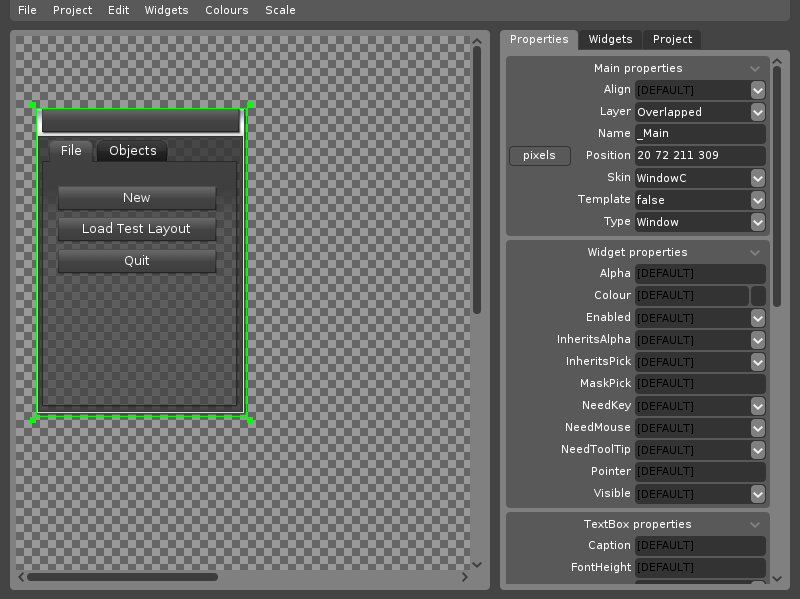Open the Scale menu

coord(280,10)
